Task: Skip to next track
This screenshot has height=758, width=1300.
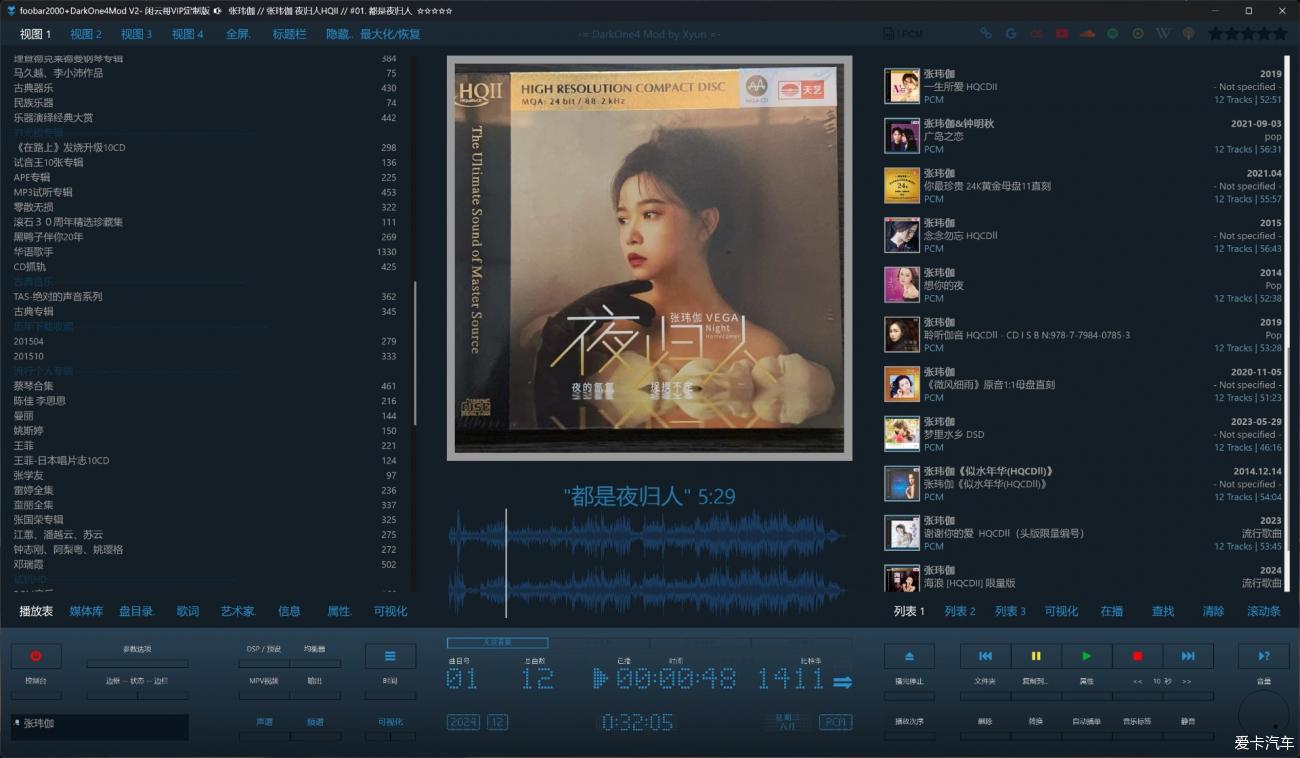Action: (x=1188, y=656)
